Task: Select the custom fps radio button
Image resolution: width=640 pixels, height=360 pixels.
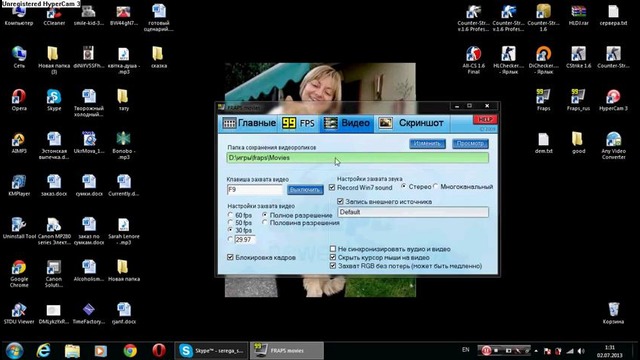Action: pos(231,240)
